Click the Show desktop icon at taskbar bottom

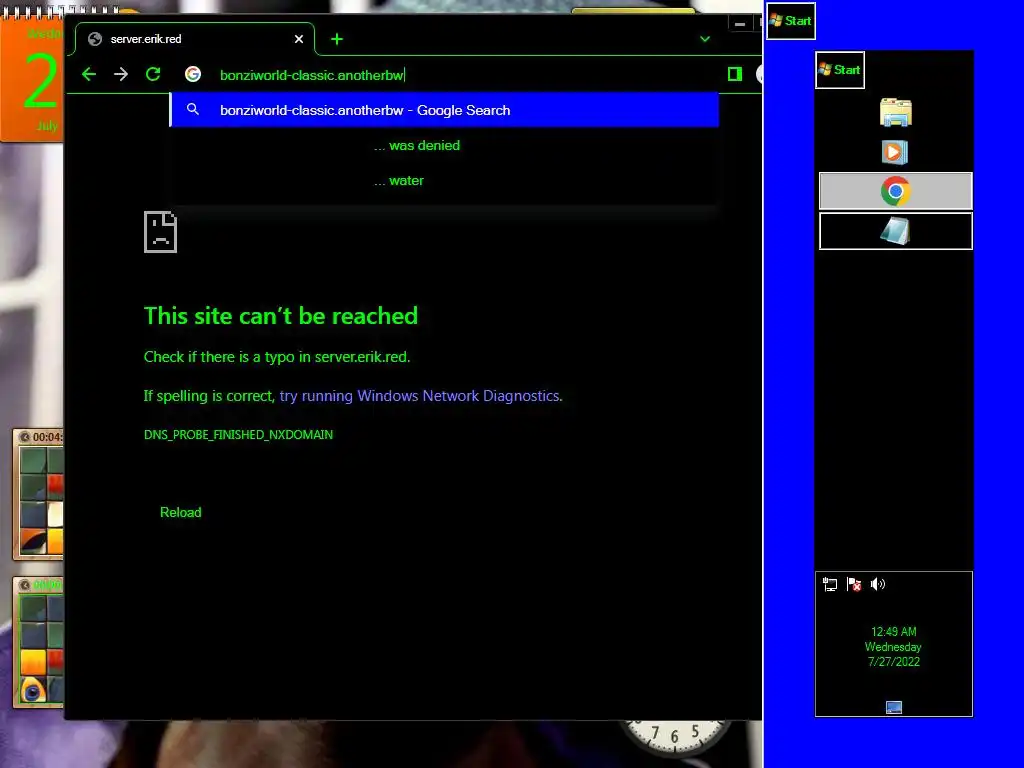[894, 707]
